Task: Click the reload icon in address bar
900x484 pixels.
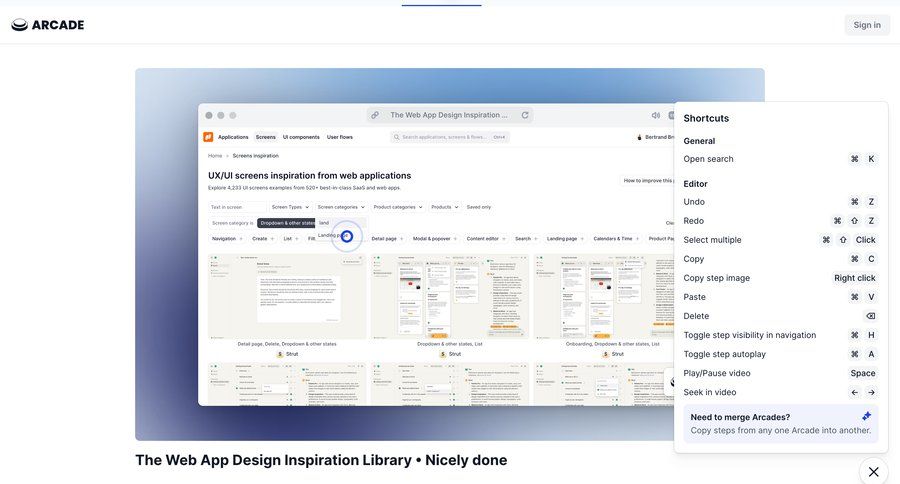Action: click(525, 115)
